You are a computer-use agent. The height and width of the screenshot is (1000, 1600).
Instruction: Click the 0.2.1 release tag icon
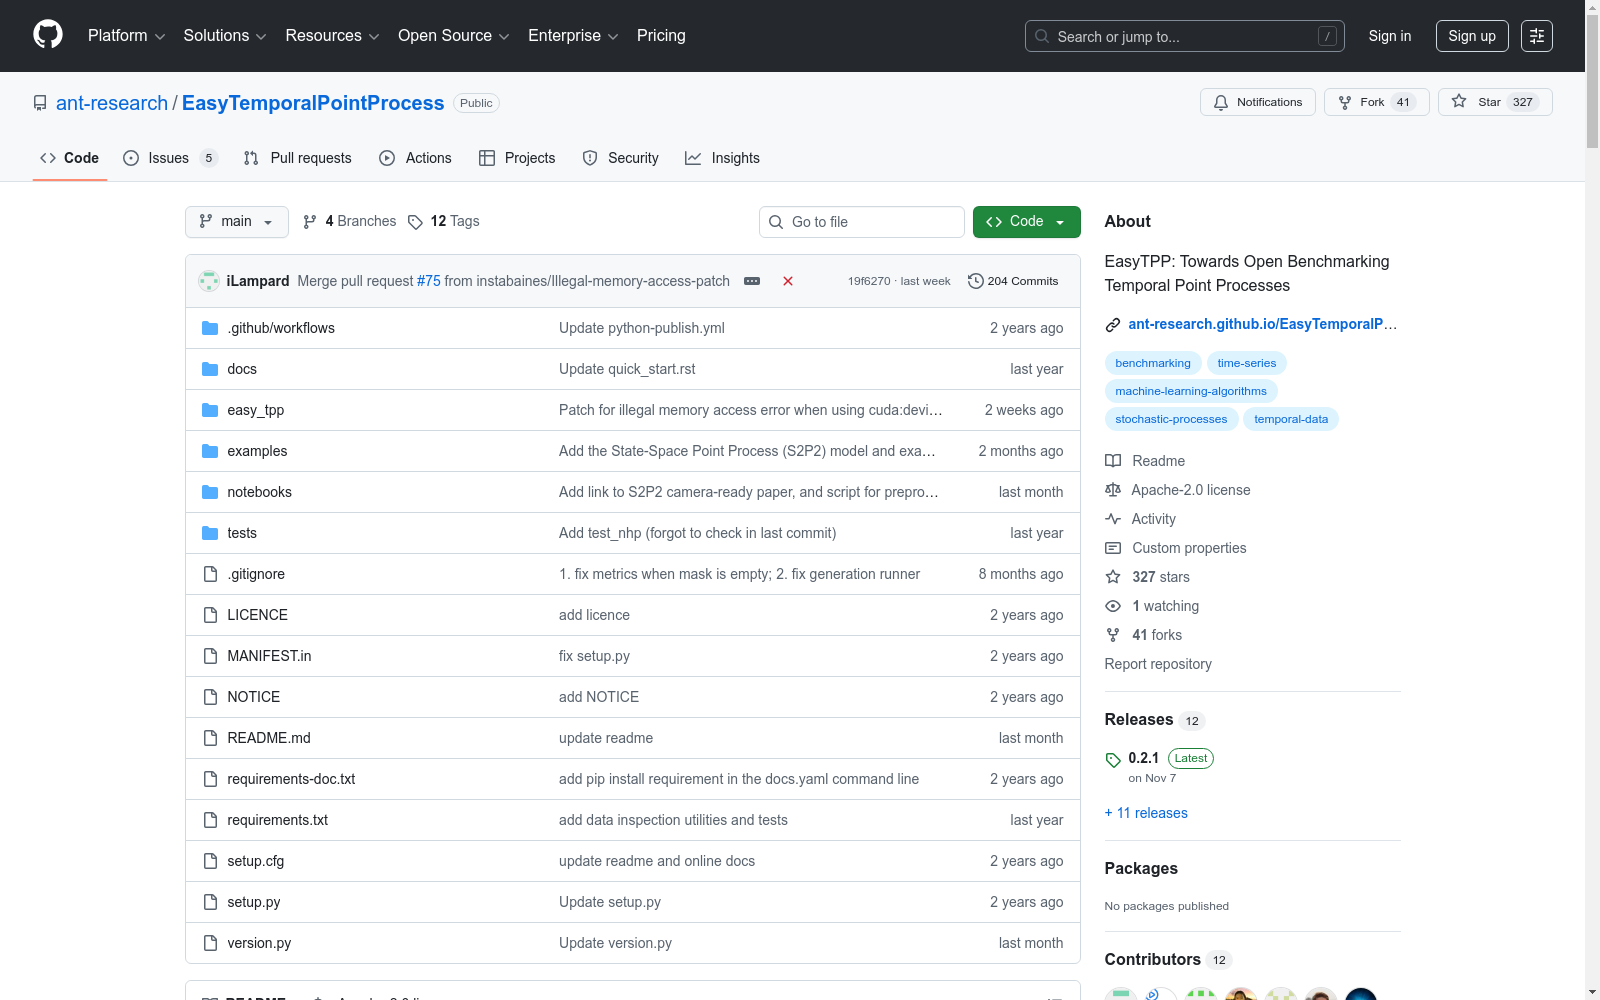pyautogui.click(x=1113, y=760)
